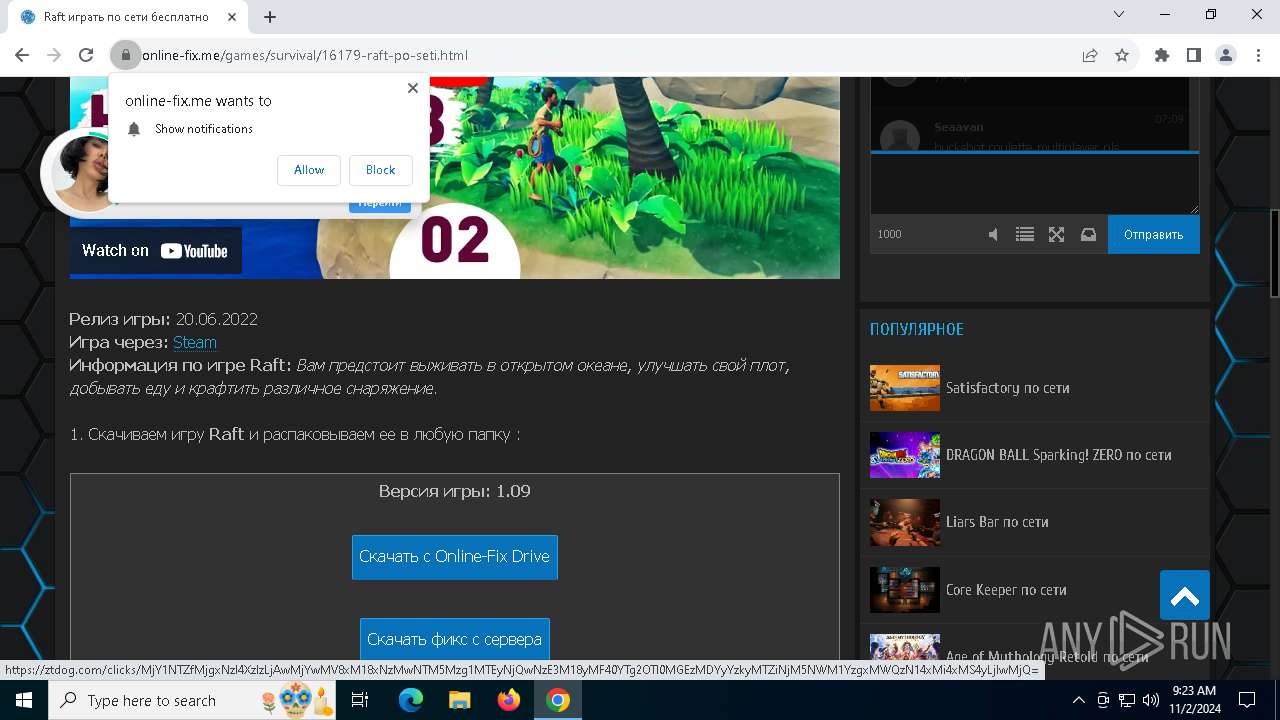Open the chat inbox tray icon

1088,234
